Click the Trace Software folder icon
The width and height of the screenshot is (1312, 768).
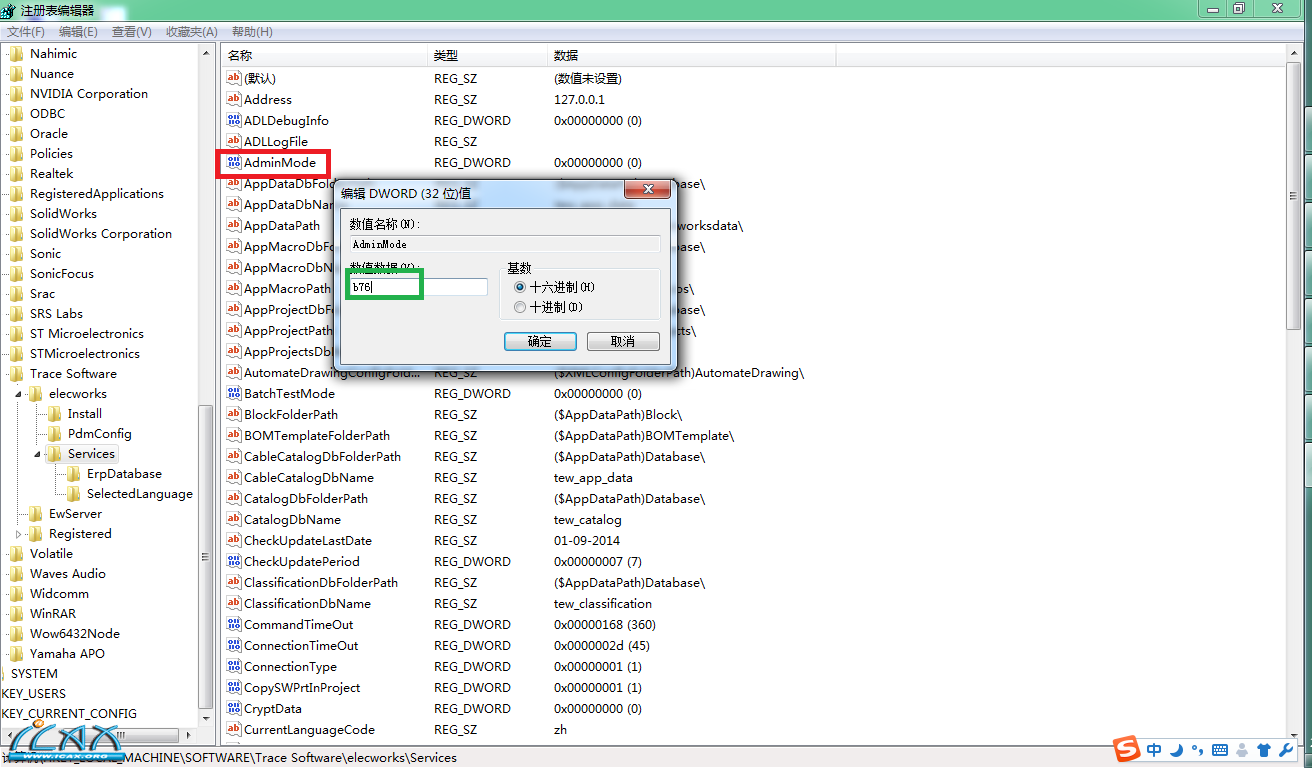pos(17,373)
